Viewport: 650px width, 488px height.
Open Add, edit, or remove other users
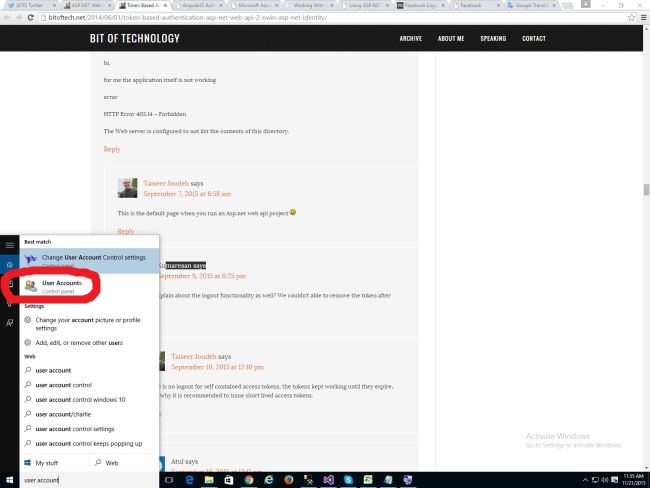coord(89,343)
